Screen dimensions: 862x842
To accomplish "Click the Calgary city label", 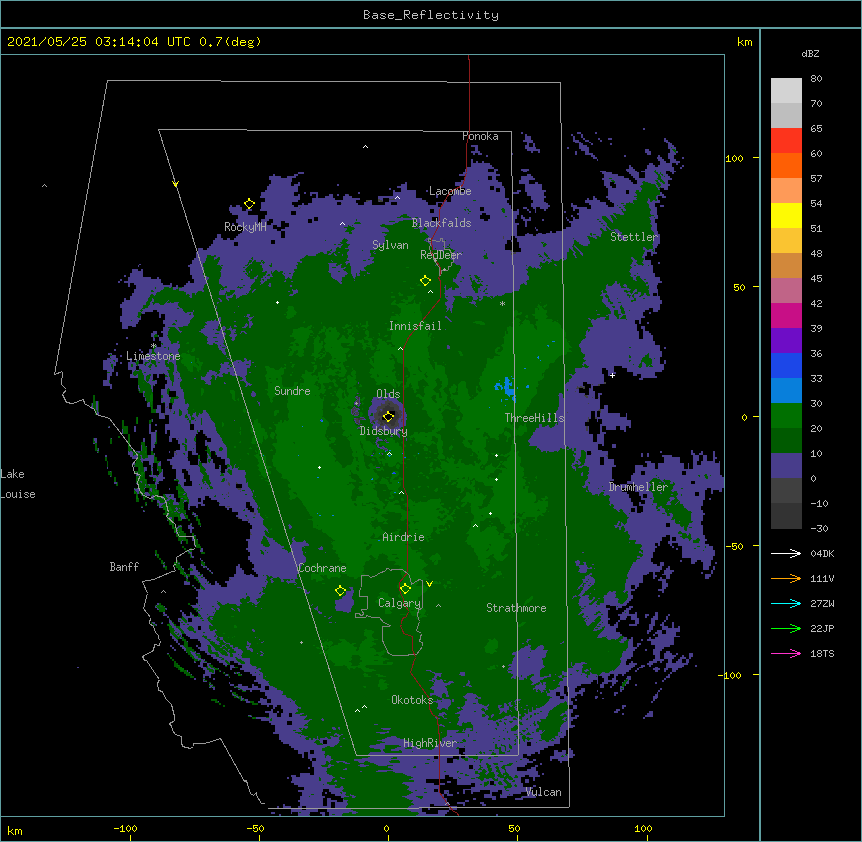I will 399,603.
